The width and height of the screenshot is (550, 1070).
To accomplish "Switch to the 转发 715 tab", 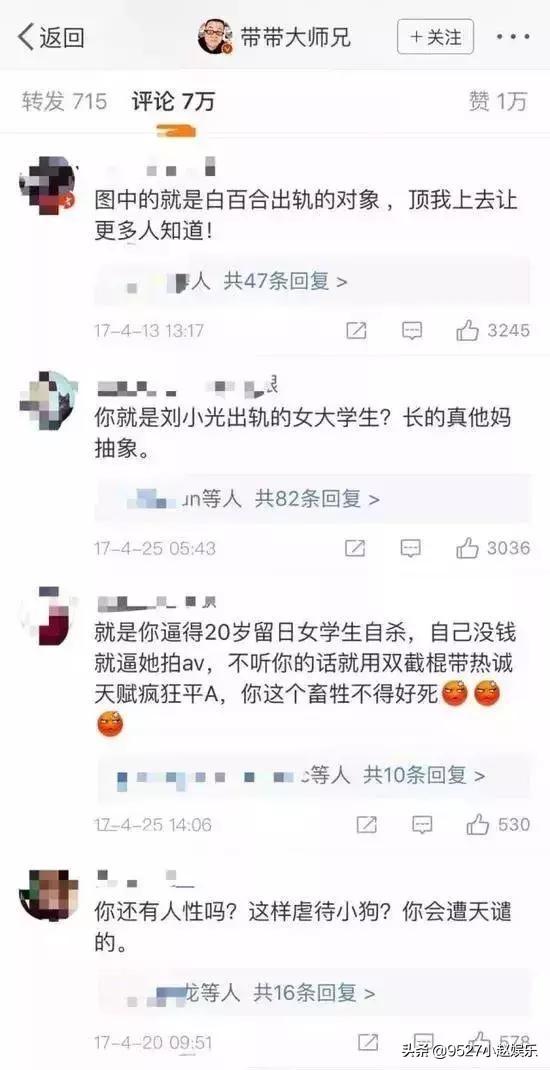I will (64, 101).
